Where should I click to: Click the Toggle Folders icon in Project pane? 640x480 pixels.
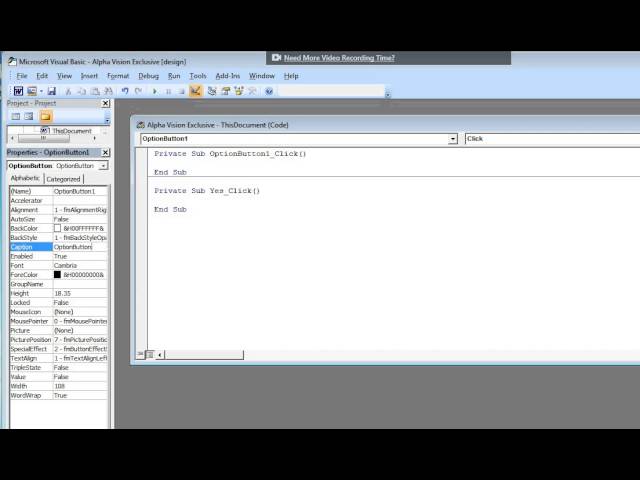45,117
